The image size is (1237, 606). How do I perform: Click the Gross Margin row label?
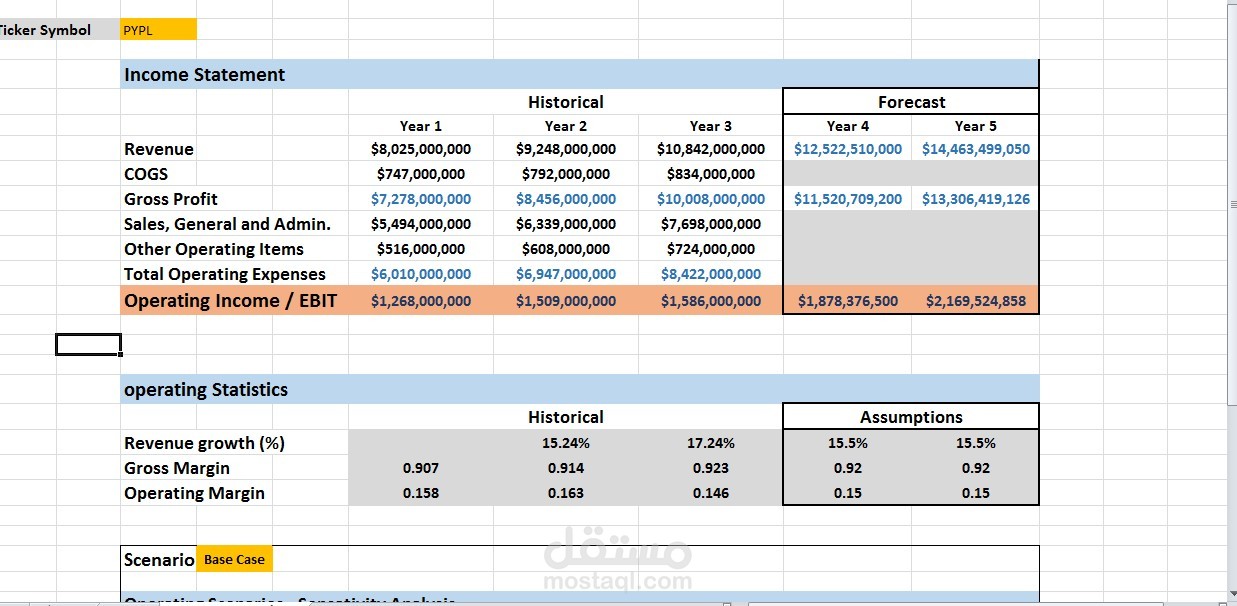tap(177, 468)
